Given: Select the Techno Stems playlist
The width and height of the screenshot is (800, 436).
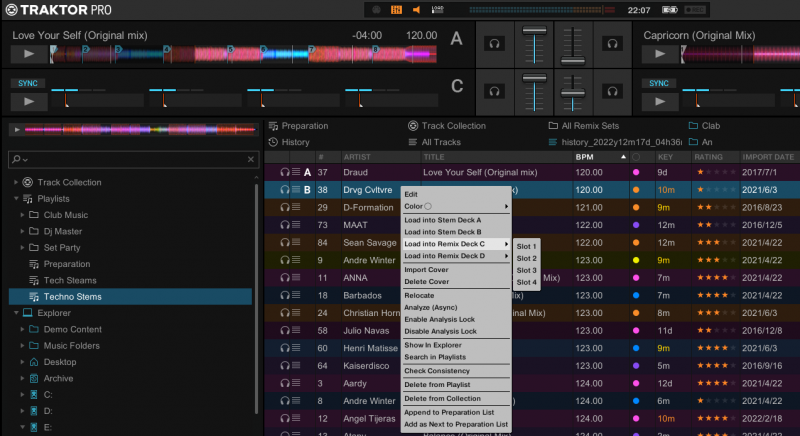Looking at the screenshot, I should point(130,296).
